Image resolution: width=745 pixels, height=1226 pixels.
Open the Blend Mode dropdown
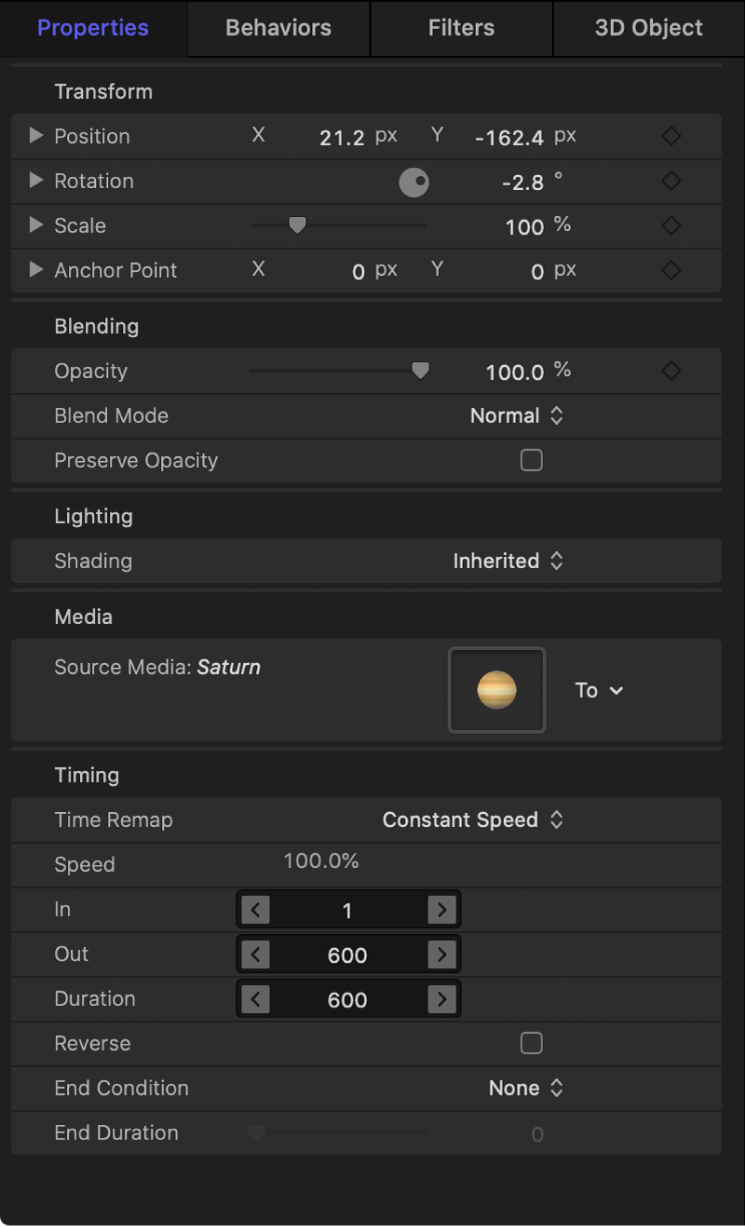518,415
